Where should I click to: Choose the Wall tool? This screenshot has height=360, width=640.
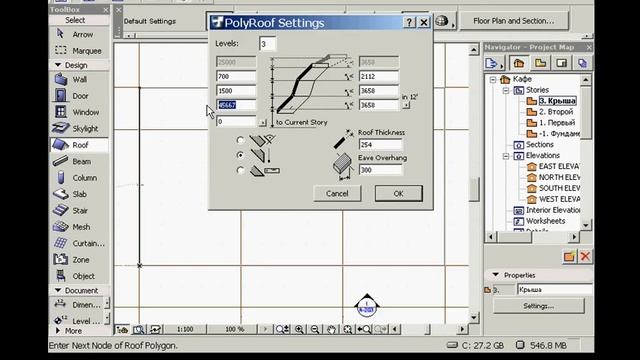coord(79,79)
